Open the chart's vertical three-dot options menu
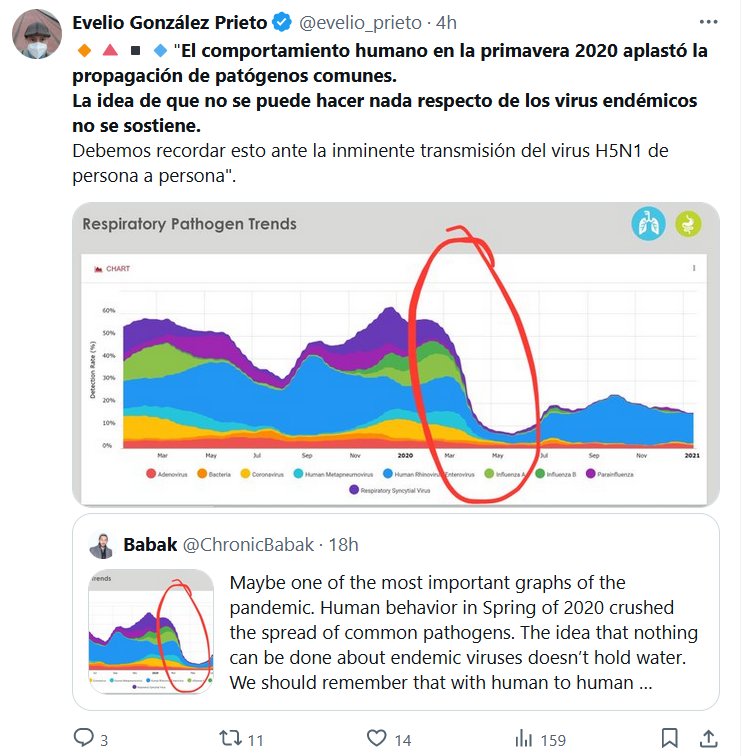The image size is (744, 756). [693, 268]
